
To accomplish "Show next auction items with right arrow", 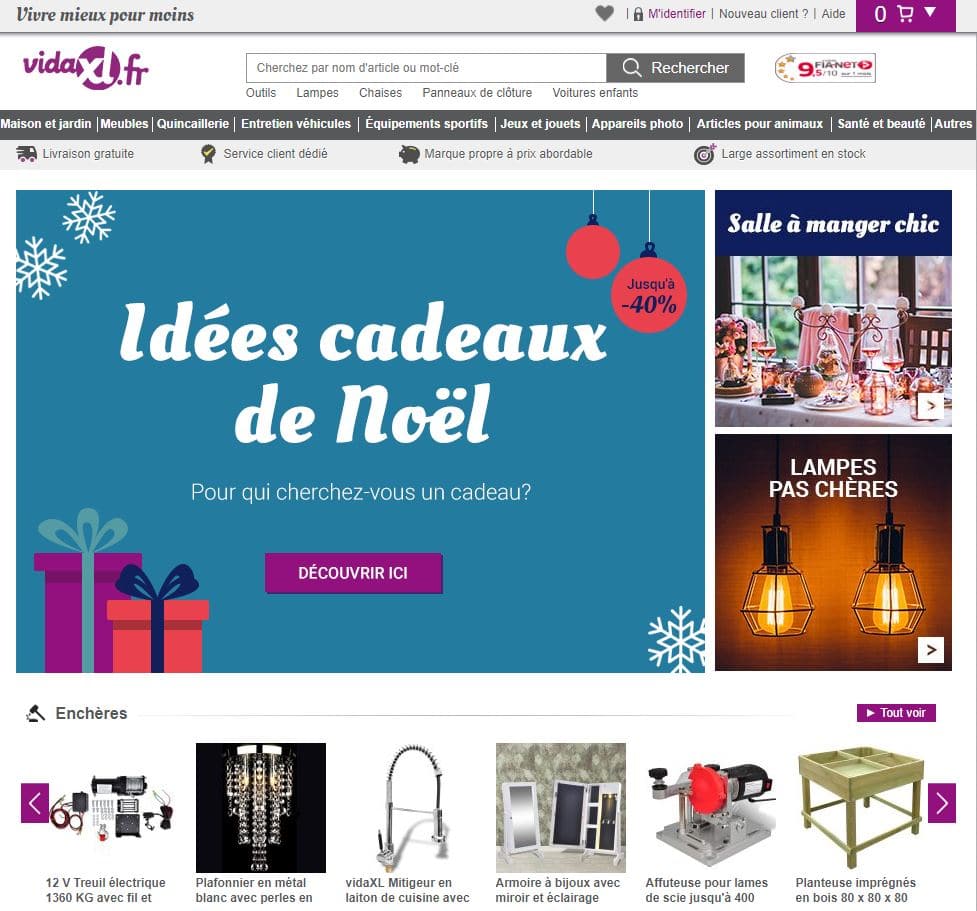I will pos(941,803).
